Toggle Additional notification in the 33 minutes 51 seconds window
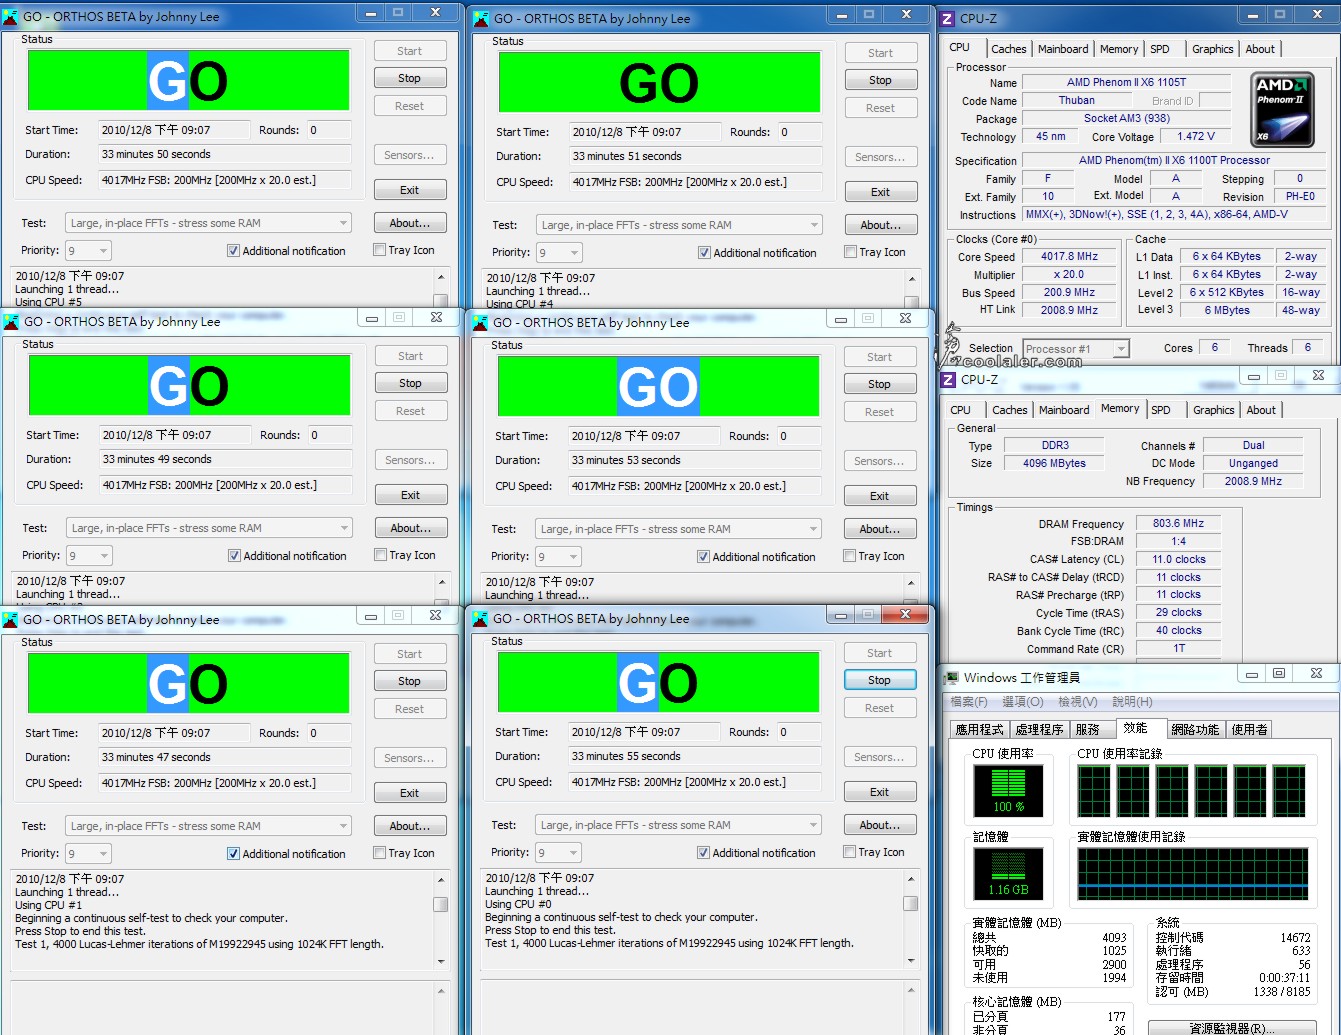Image resolution: width=1341 pixels, height=1035 pixels. 704,253
